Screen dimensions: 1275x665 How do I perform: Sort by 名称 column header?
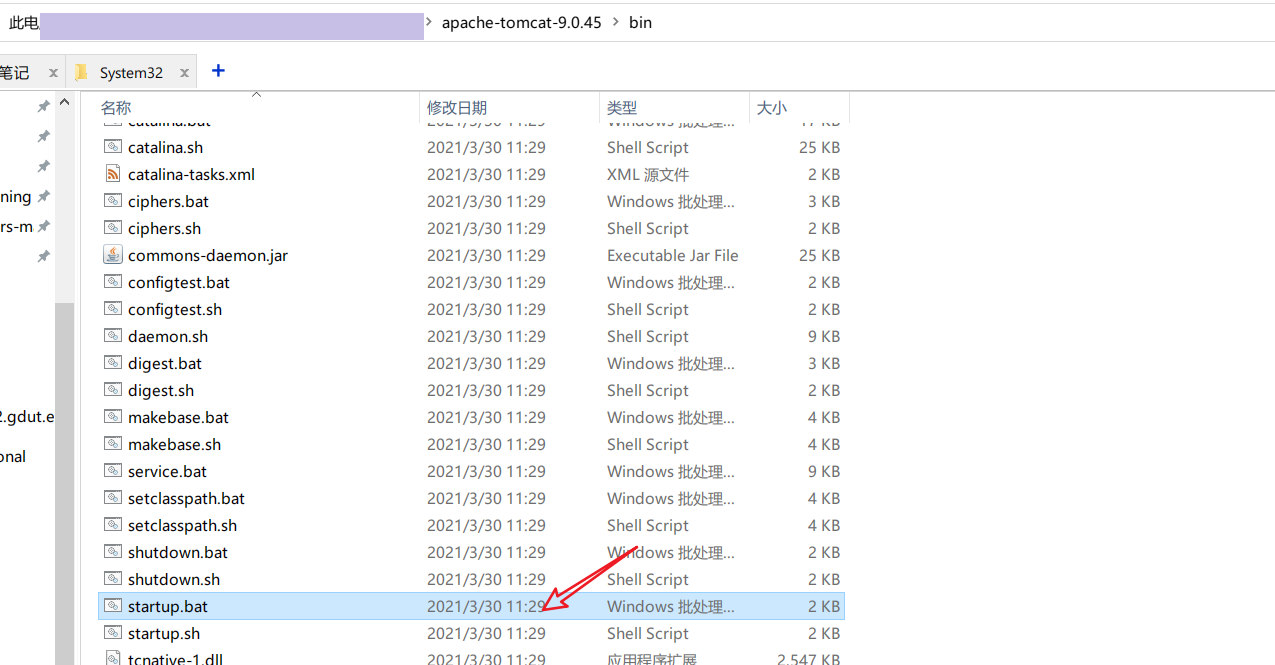click(x=116, y=107)
